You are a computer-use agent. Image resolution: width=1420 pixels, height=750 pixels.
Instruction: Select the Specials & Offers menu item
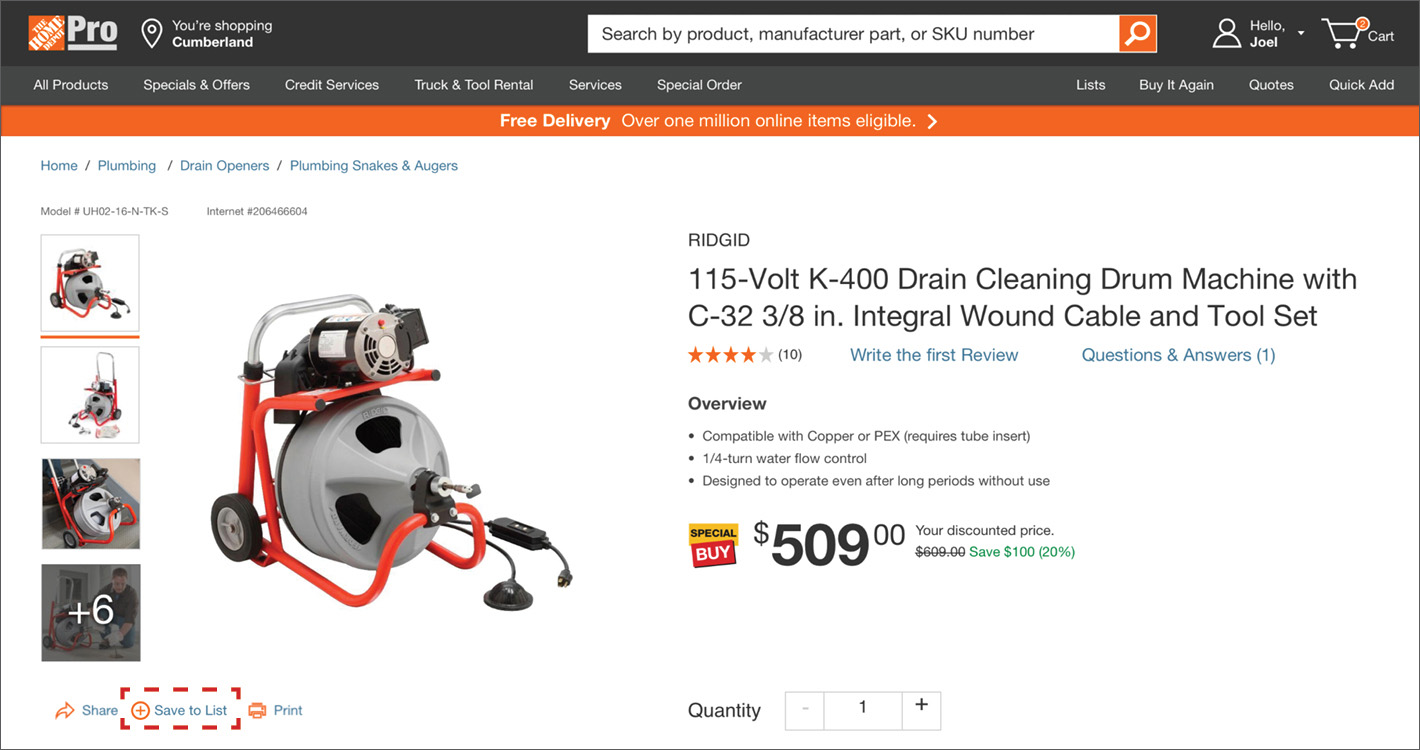coord(196,85)
